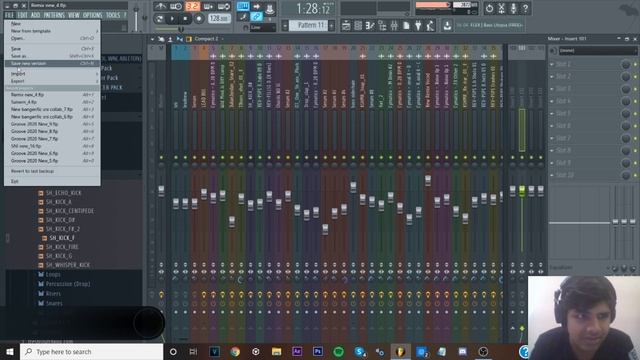Image resolution: width=640 pixels, height=360 pixels.
Task: Click the plus button beside Pattern 11
Action: click(x=331, y=25)
